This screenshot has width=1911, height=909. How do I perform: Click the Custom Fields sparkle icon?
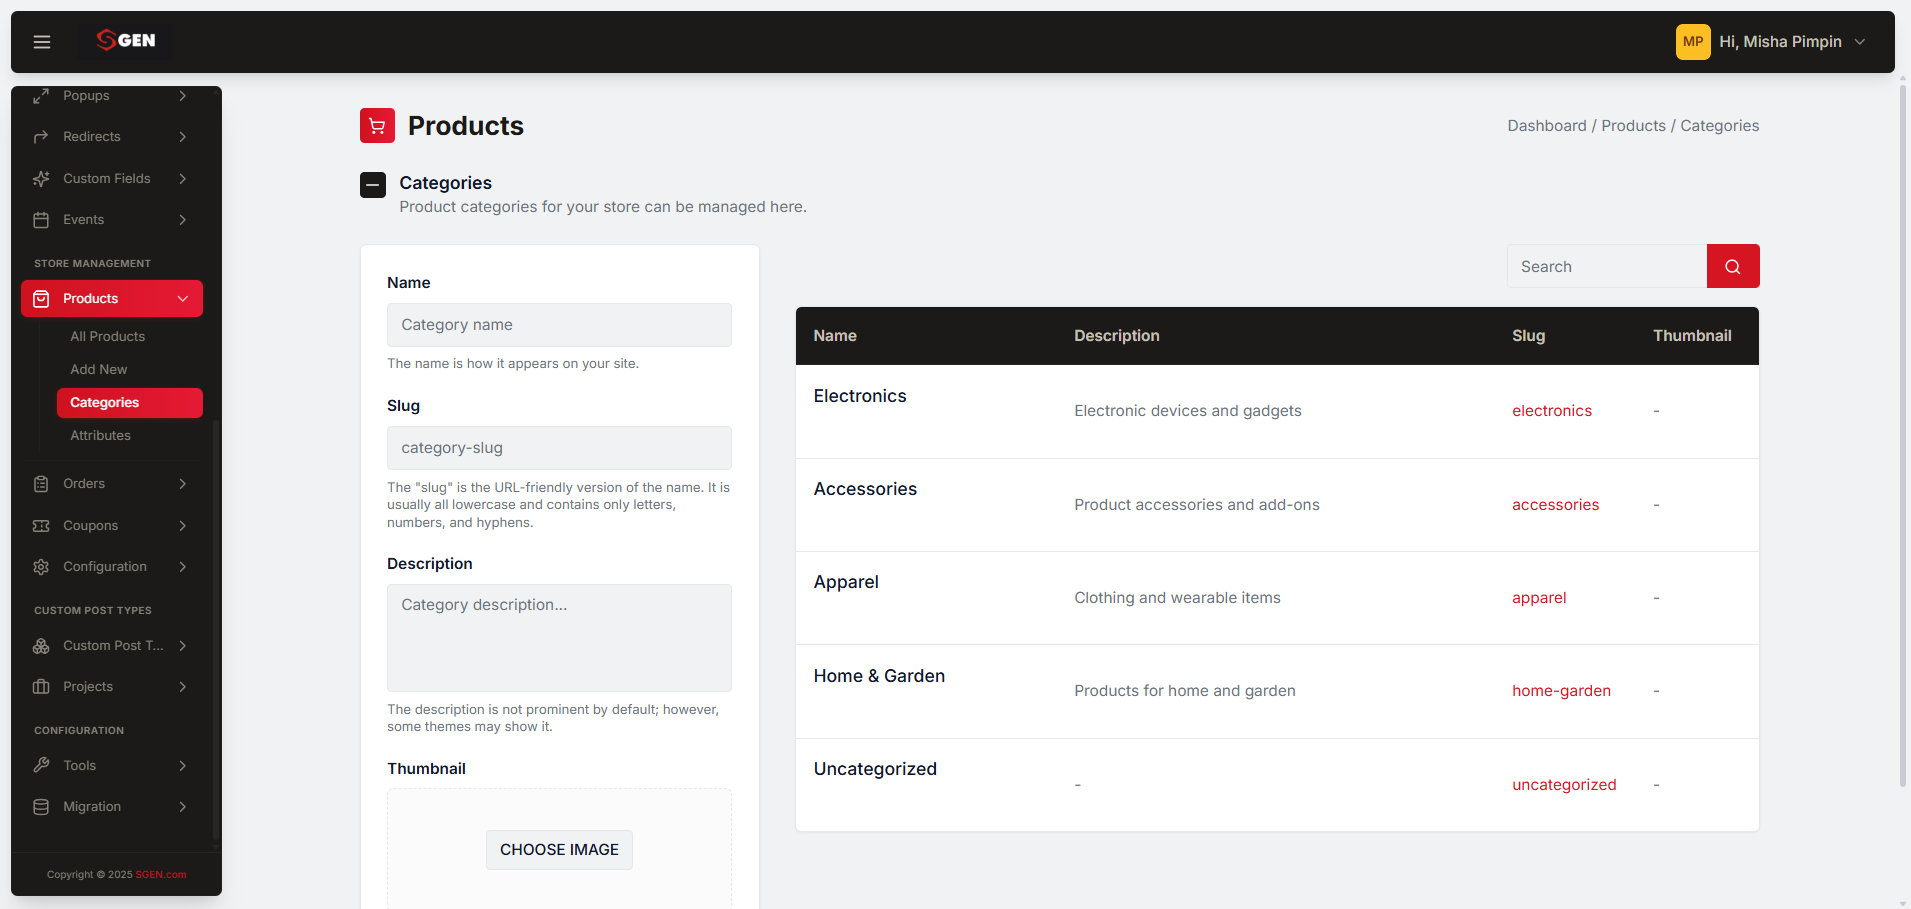pos(41,179)
